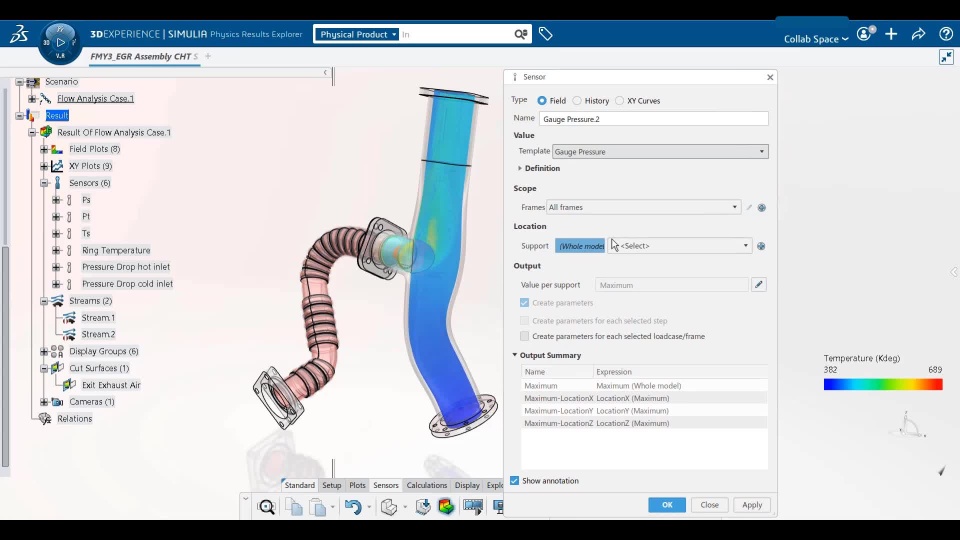Click the Apply button
Viewport: 960px width, 540px height.
click(x=752, y=505)
